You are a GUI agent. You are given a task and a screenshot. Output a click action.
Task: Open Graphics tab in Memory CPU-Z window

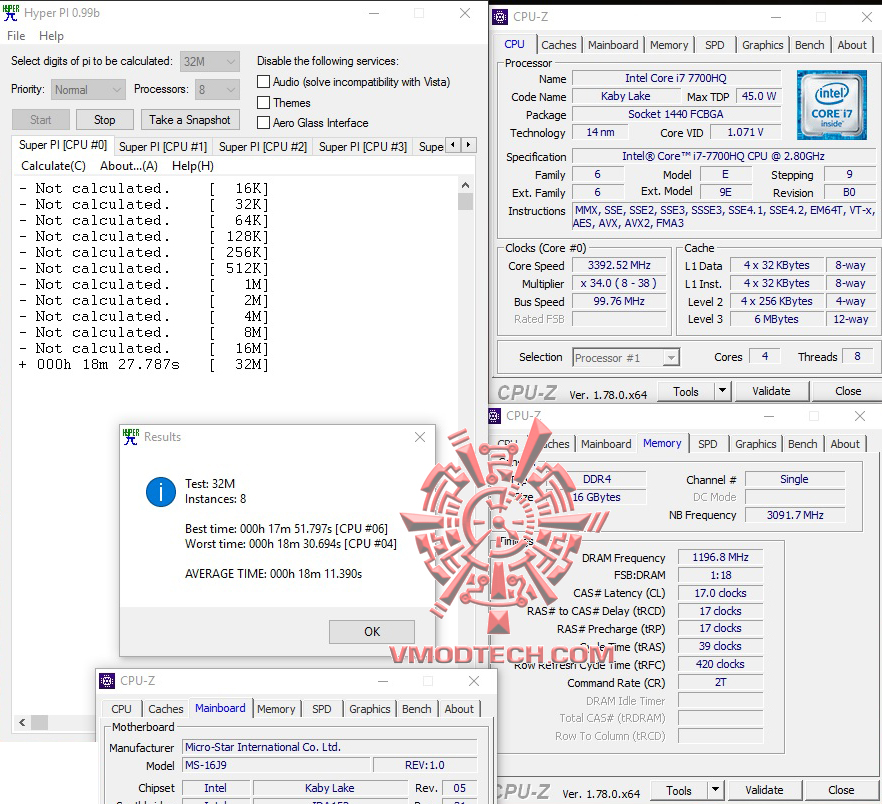tap(755, 444)
